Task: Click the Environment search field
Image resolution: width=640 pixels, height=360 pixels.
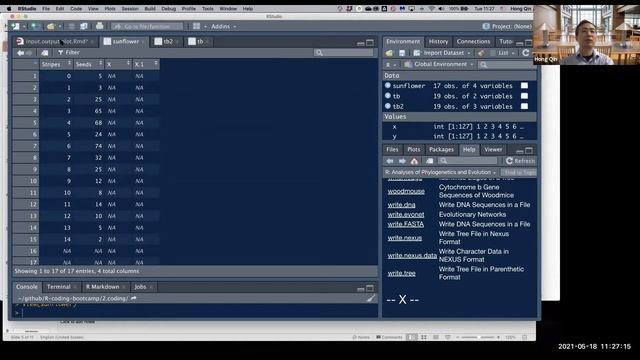Action: [x=507, y=64]
